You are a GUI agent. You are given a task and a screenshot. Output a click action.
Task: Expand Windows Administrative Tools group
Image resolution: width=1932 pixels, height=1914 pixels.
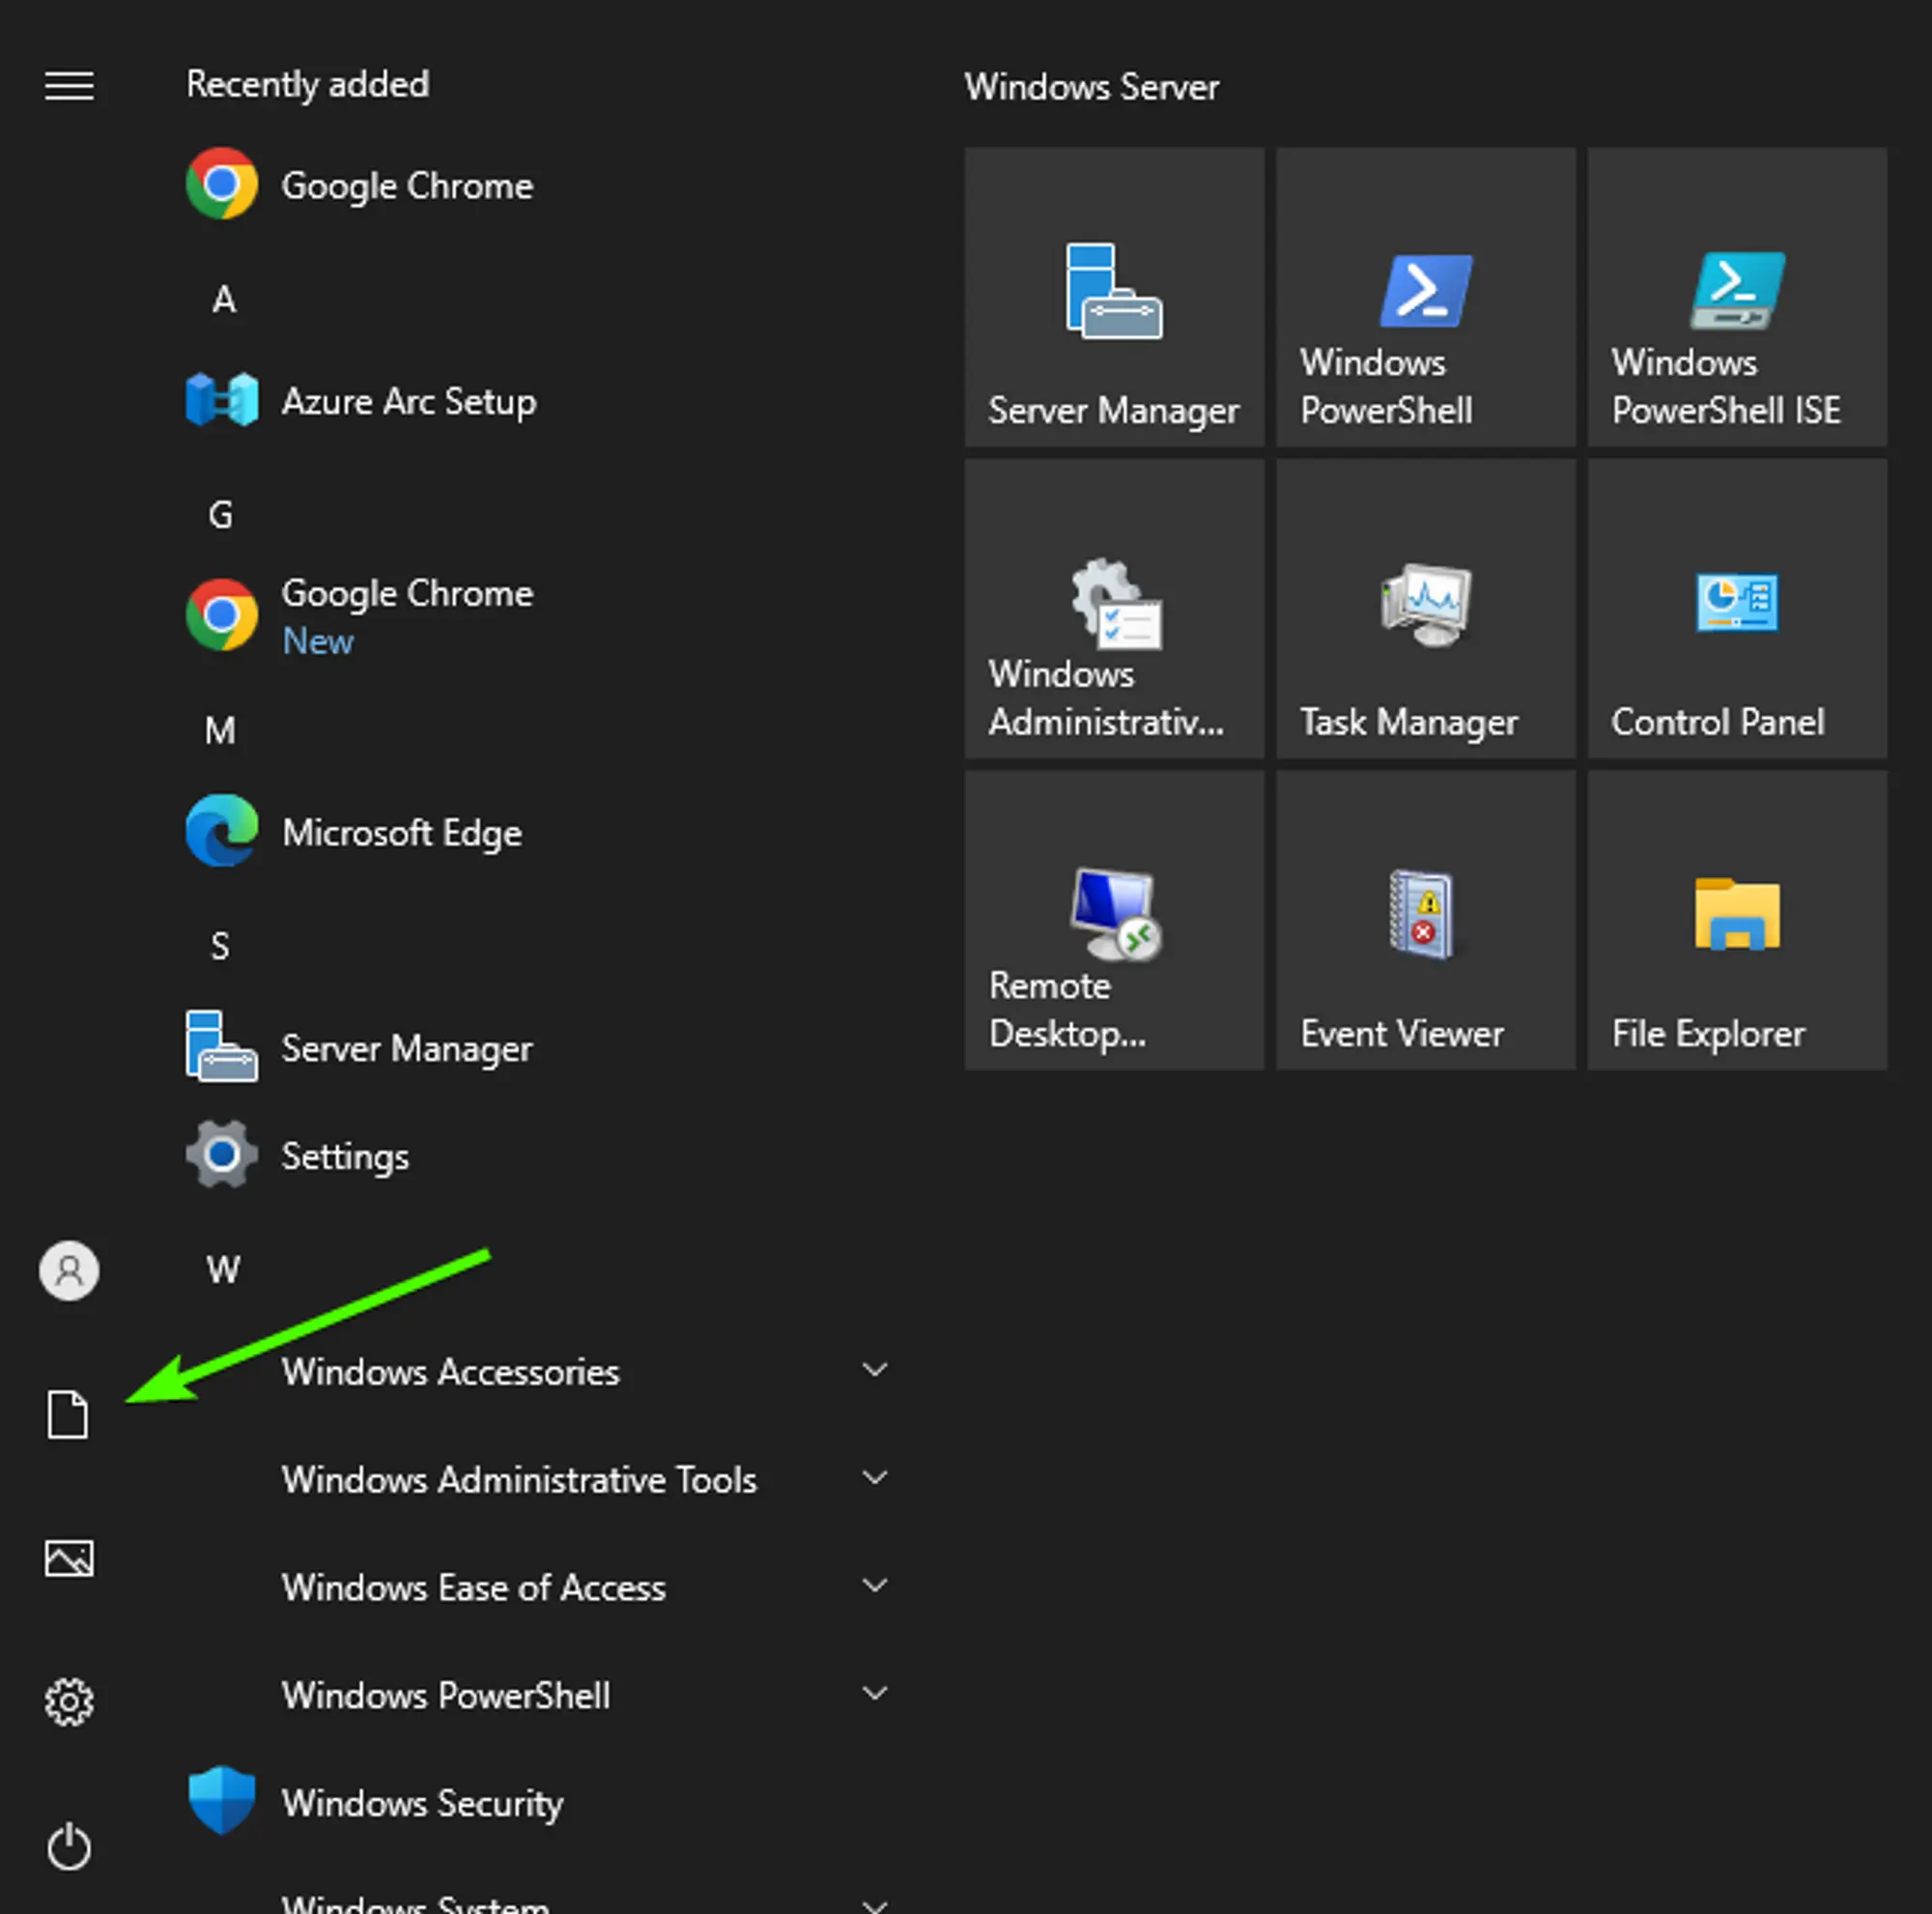pos(518,1480)
